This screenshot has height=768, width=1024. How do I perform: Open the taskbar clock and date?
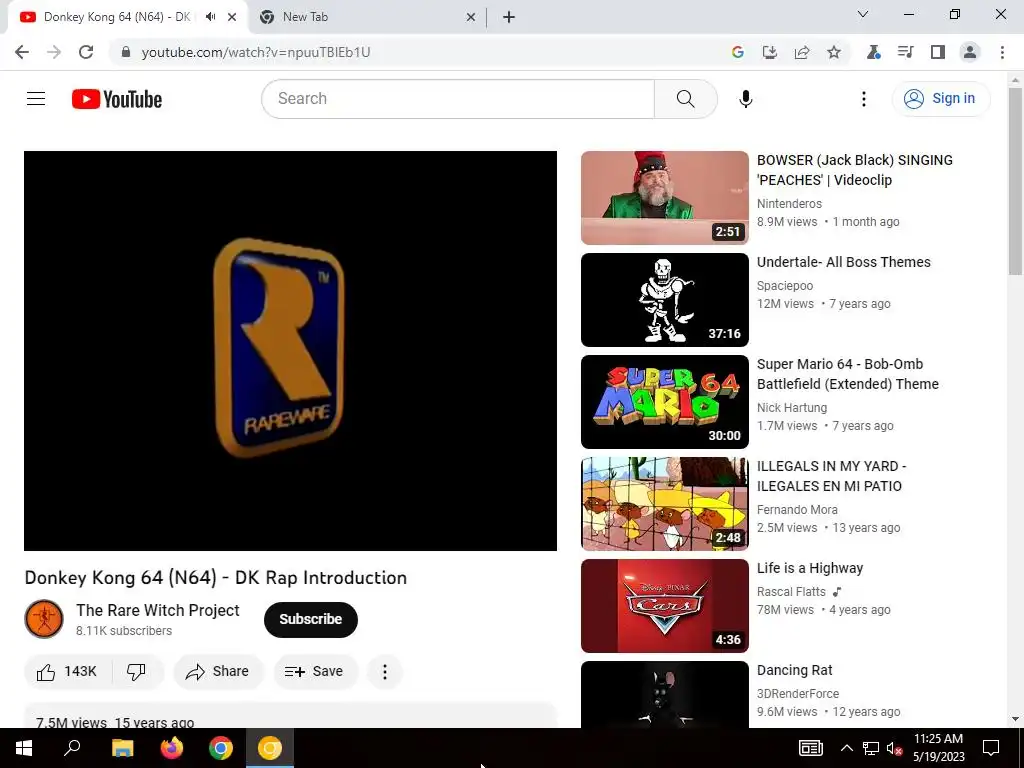pyautogui.click(x=938, y=748)
